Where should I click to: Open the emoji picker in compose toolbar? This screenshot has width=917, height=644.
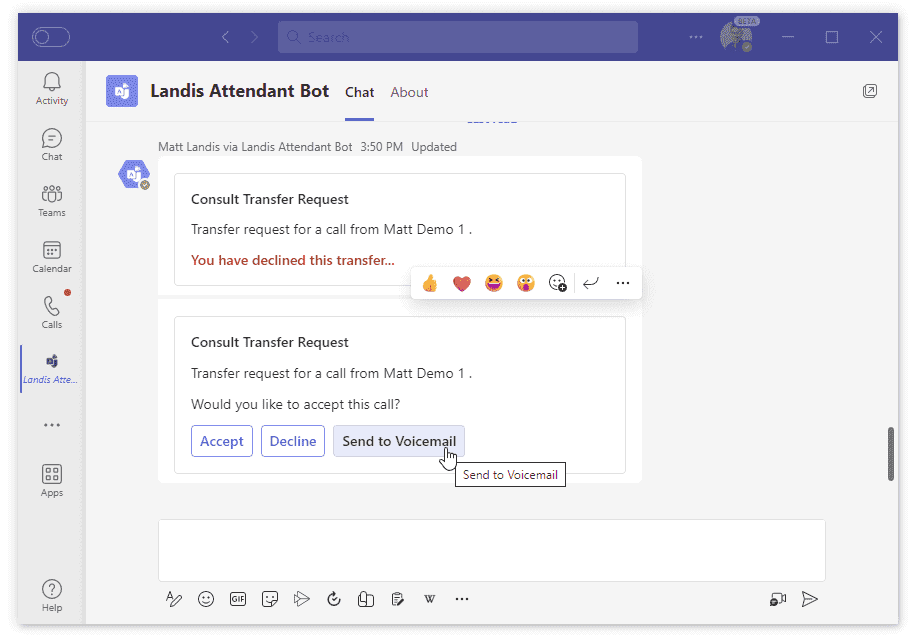[x=206, y=599]
